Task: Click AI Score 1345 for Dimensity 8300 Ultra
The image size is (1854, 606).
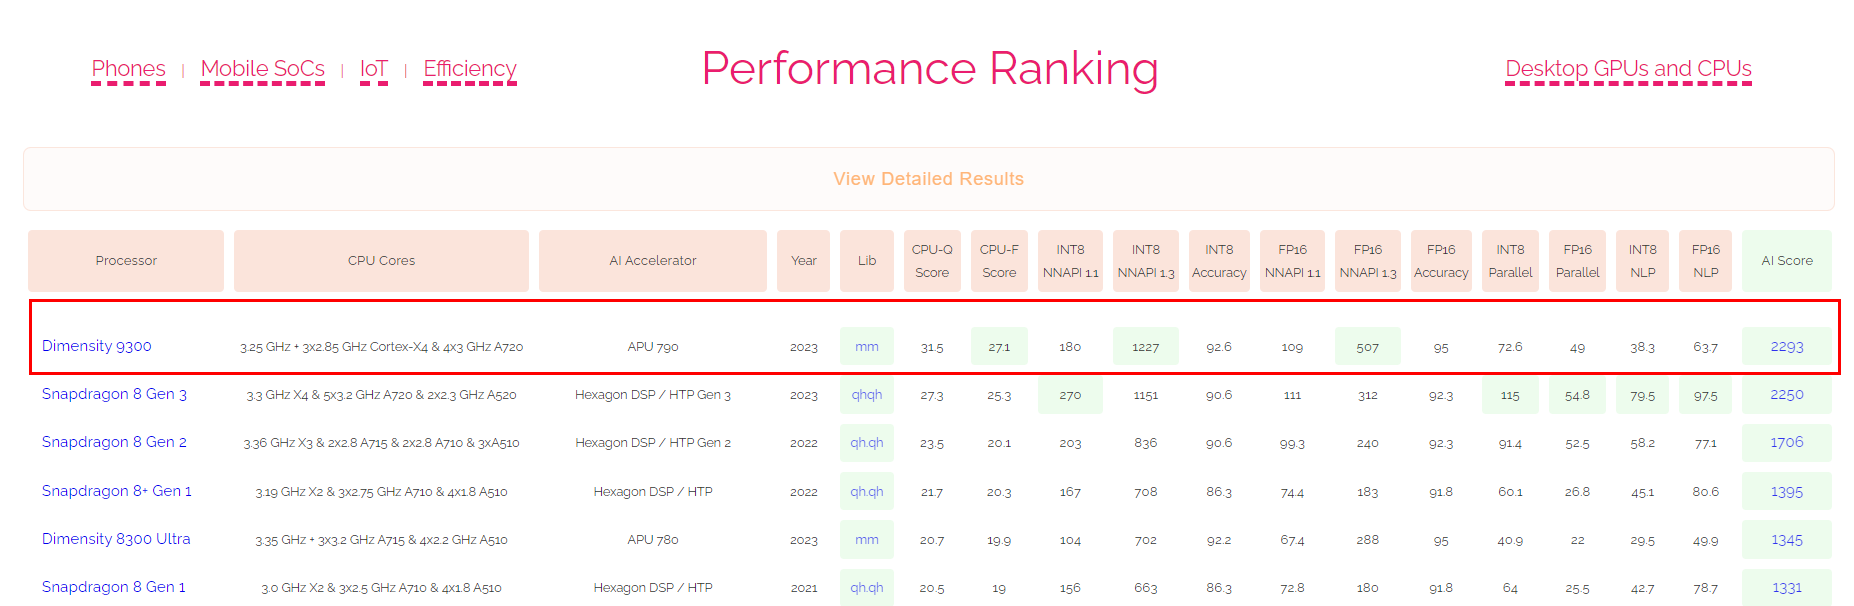Action: click(x=1787, y=539)
